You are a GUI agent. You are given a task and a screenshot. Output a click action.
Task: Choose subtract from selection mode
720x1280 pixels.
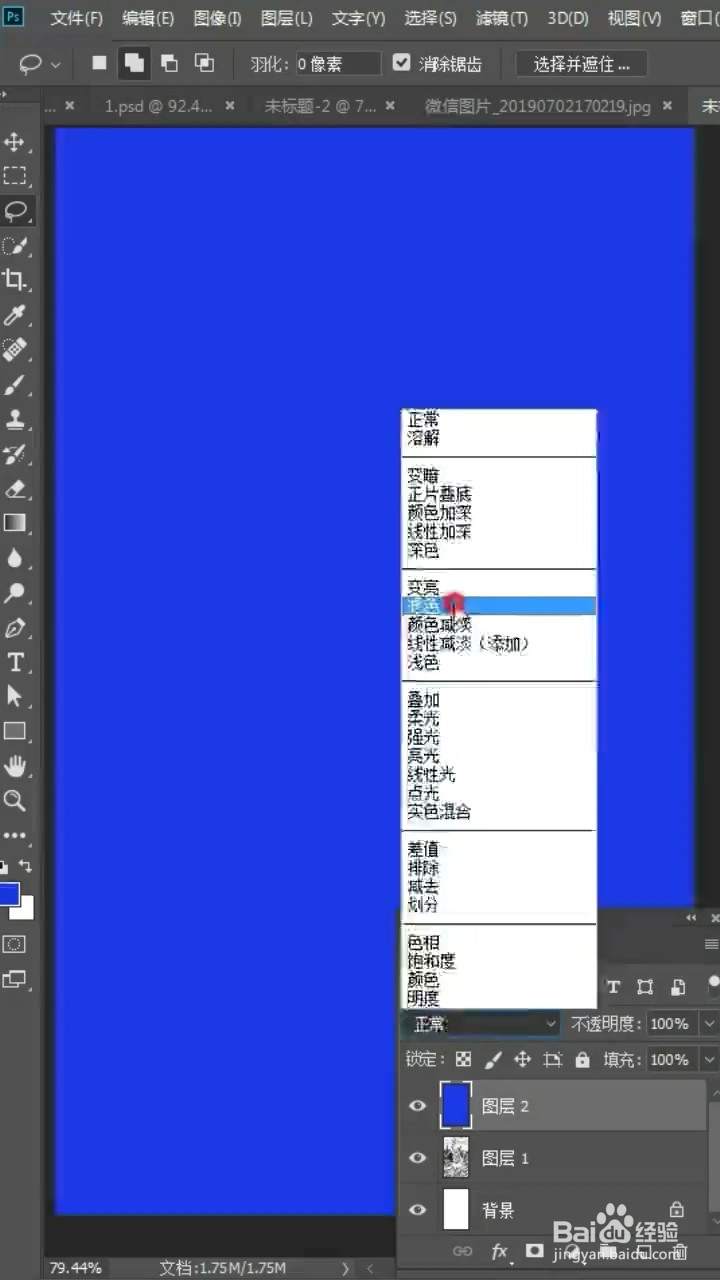coord(169,63)
